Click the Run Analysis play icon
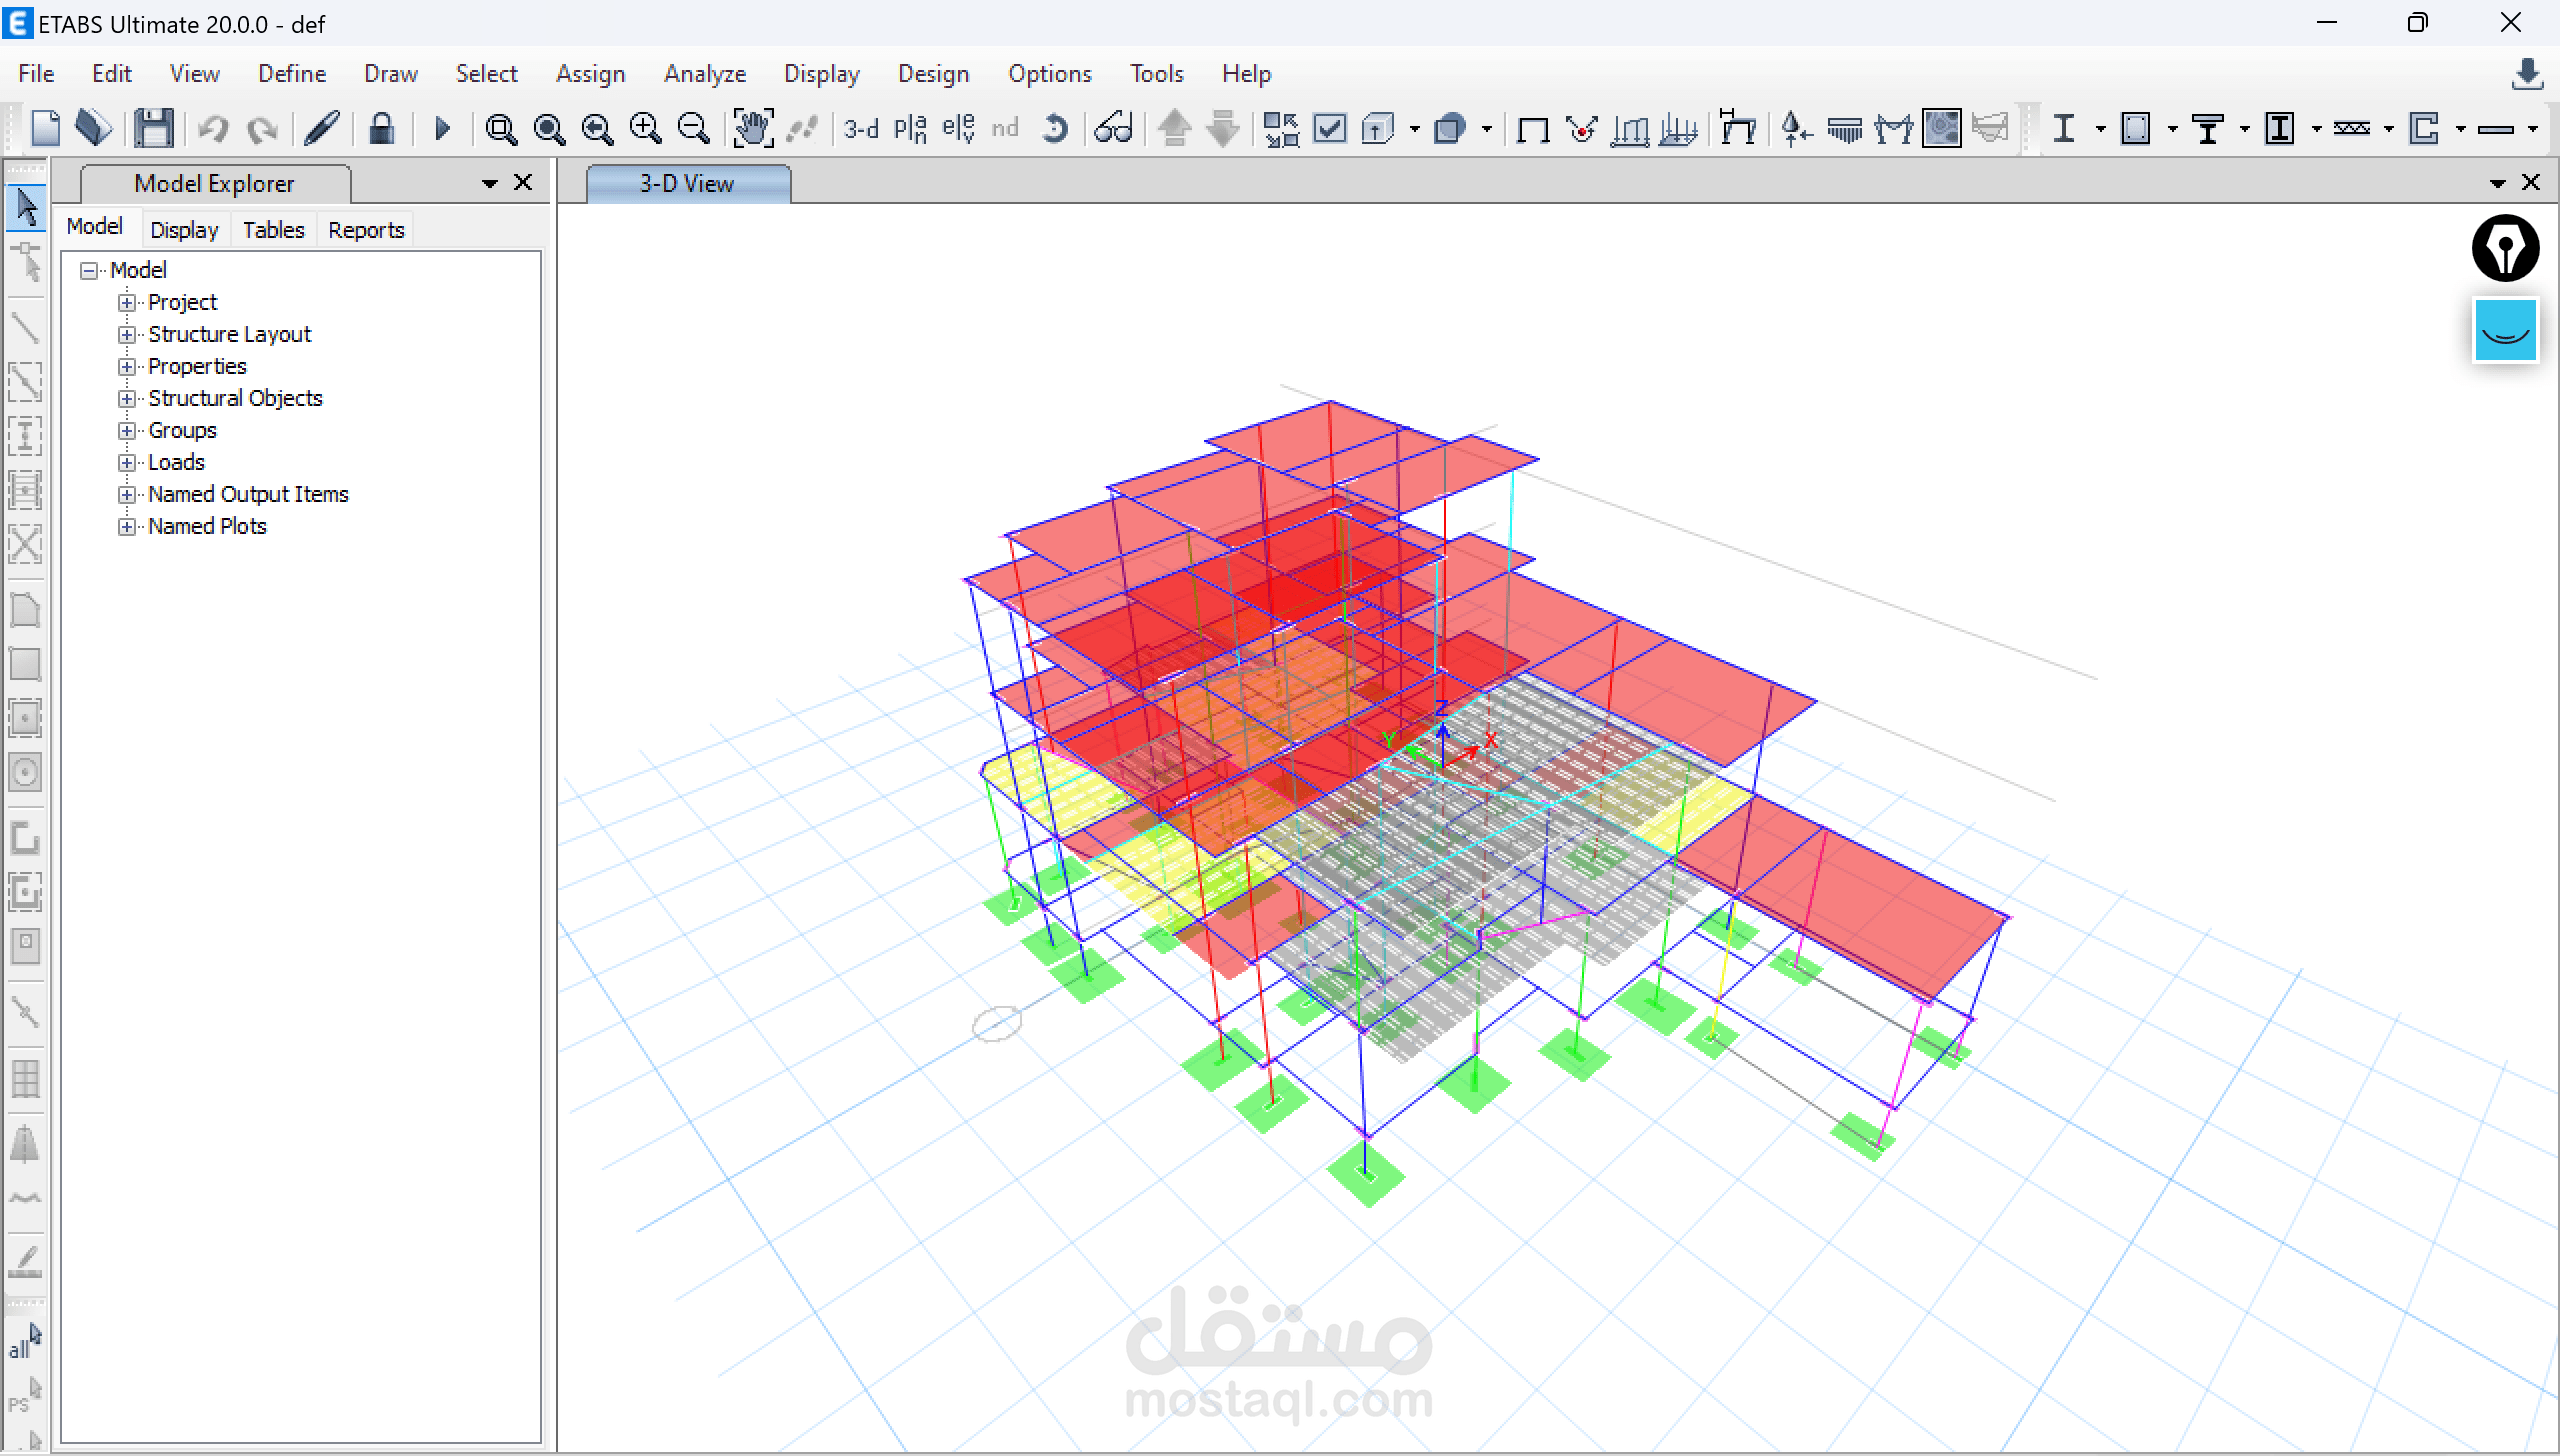 pyautogui.click(x=443, y=129)
